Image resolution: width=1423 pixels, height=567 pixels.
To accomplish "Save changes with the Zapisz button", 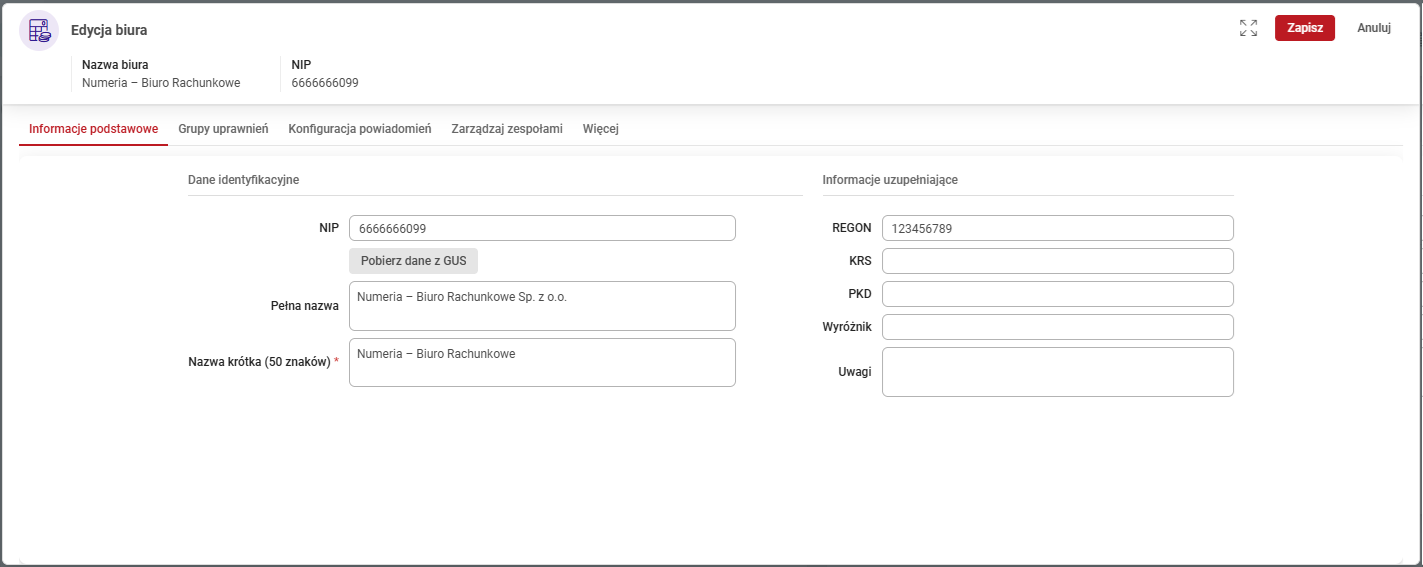I will pos(1304,28).
